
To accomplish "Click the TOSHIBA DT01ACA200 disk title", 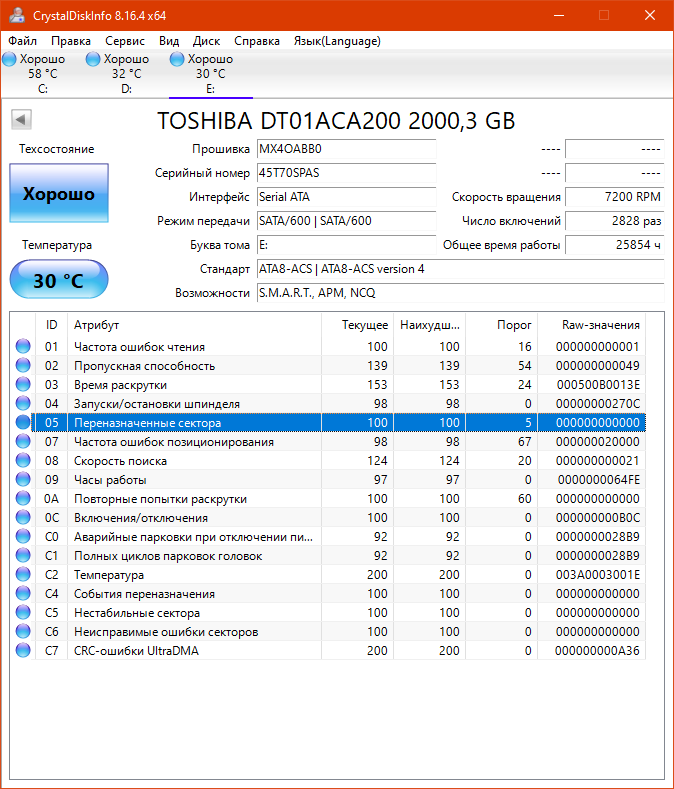I will coord(336,121).
